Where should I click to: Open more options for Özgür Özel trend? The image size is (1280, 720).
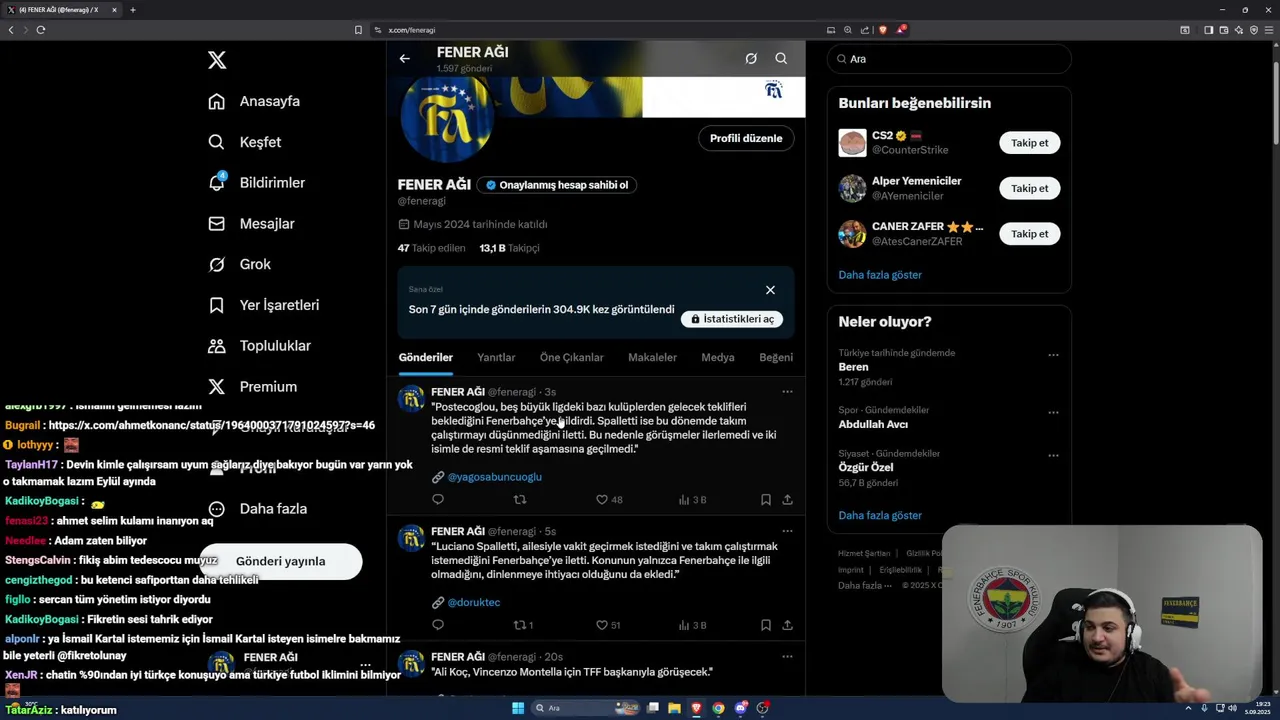point(1052,455)
